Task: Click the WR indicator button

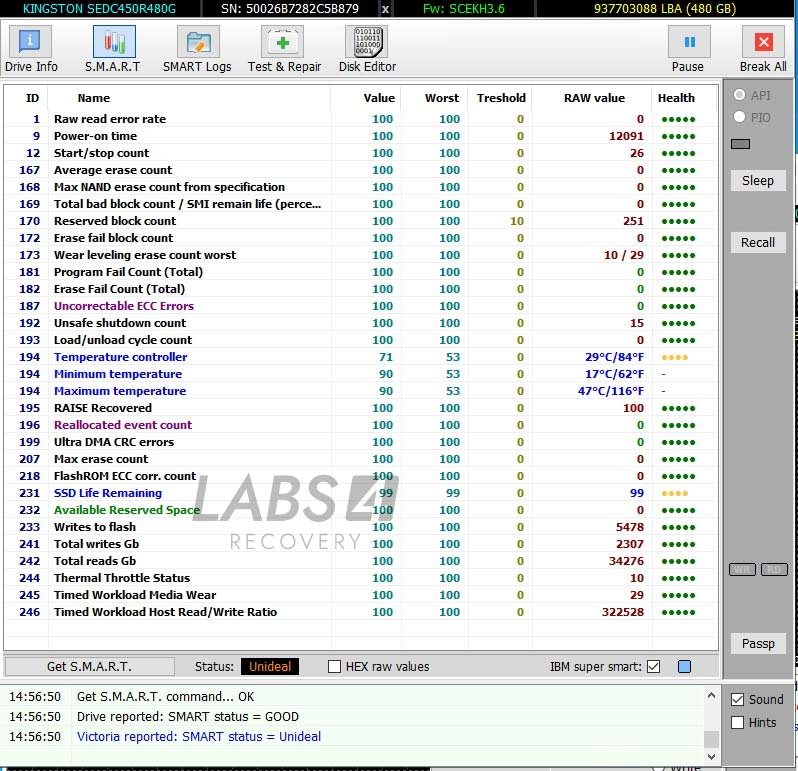Action: (x=742, y=569)
